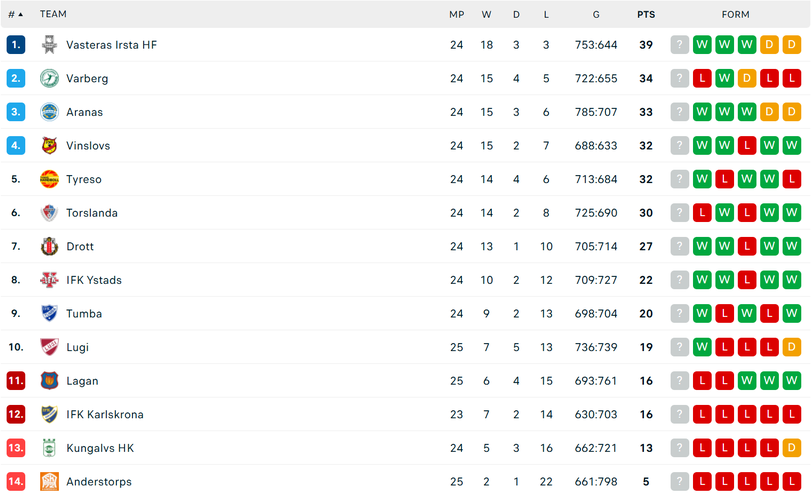Click the Varberg team logo
812x494 pixels.
tap(49, 78)
